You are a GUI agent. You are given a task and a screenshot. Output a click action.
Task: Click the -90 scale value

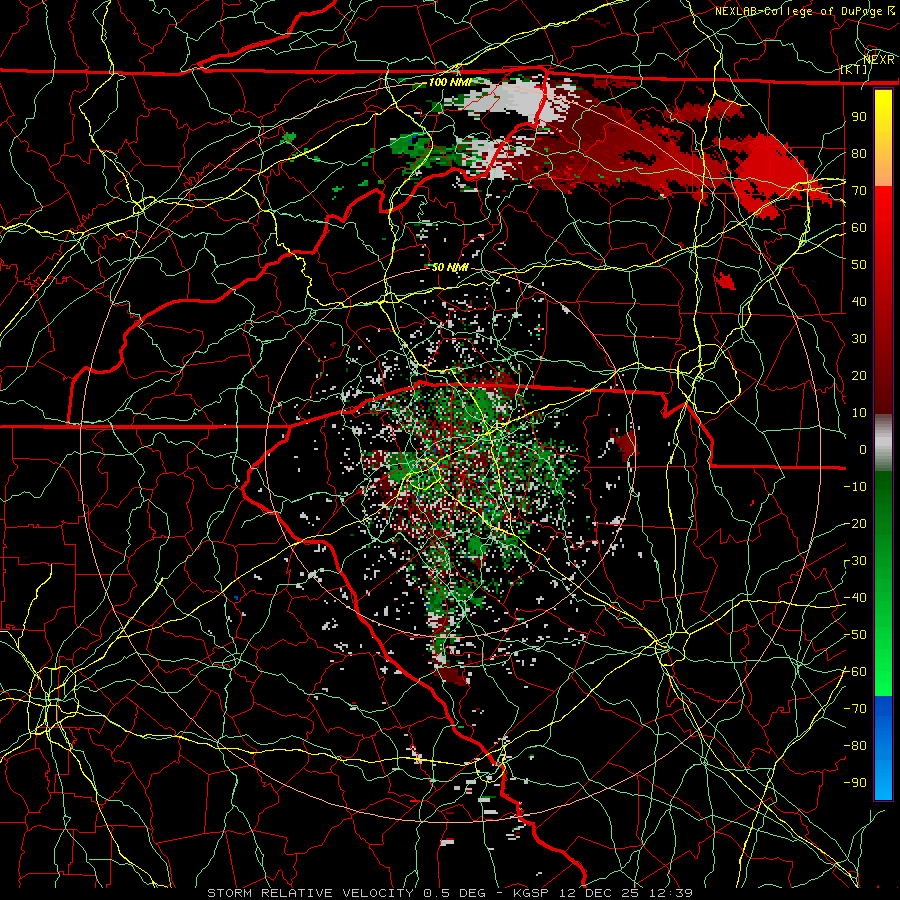855,783
